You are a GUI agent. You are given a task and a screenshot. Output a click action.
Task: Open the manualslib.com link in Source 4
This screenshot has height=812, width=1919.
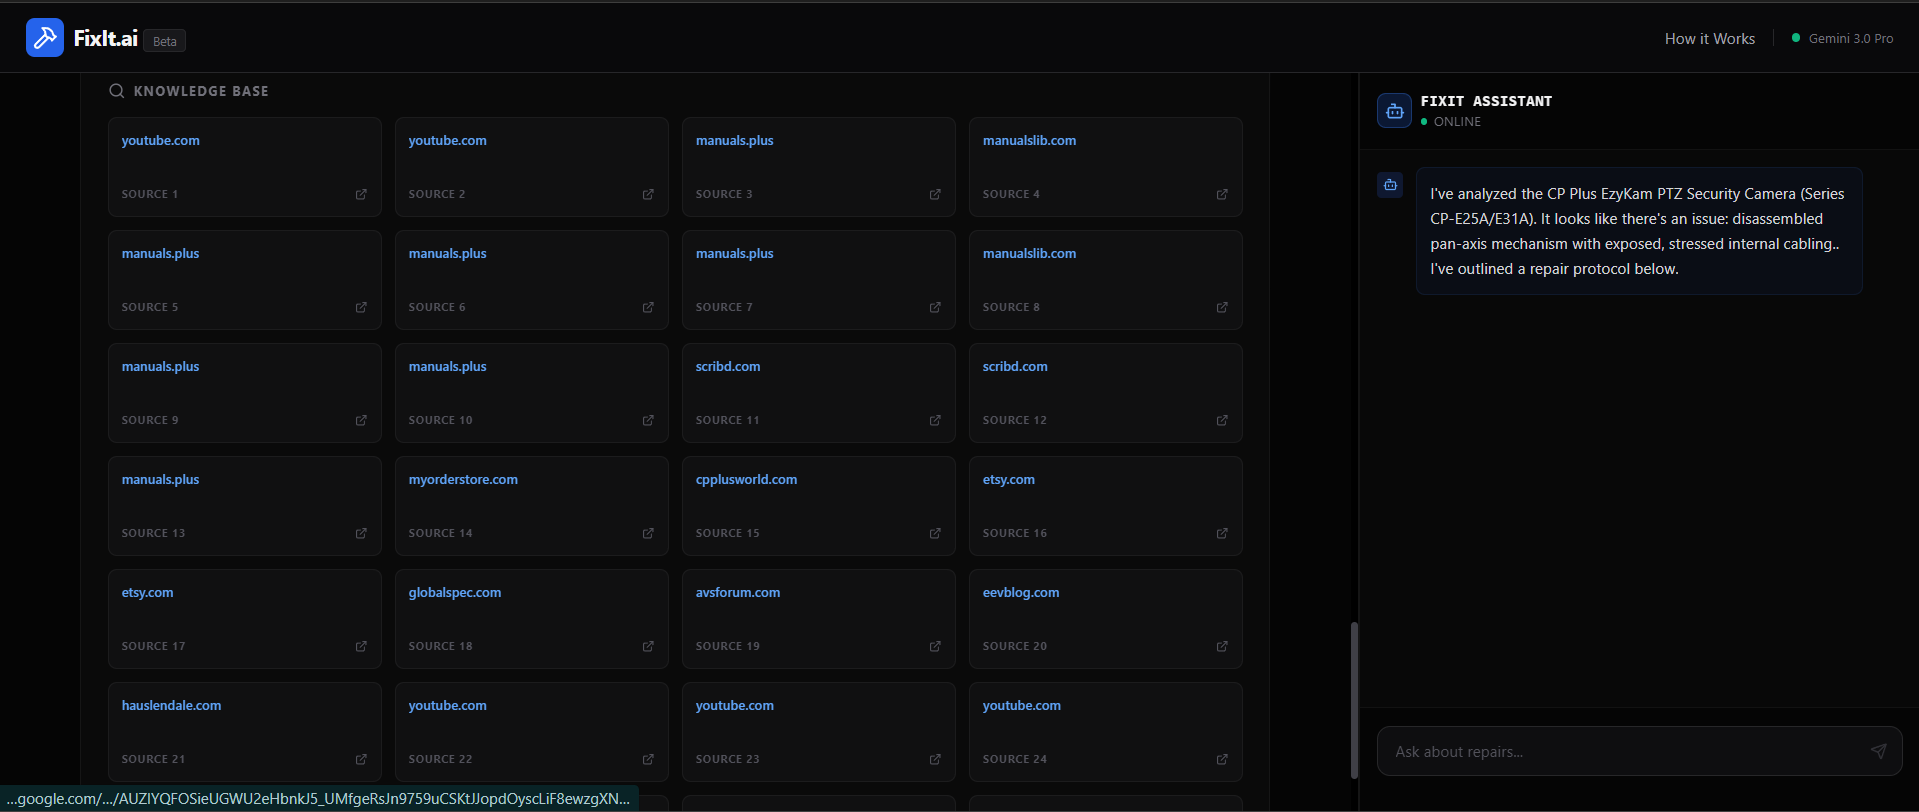click(1030, 141)
